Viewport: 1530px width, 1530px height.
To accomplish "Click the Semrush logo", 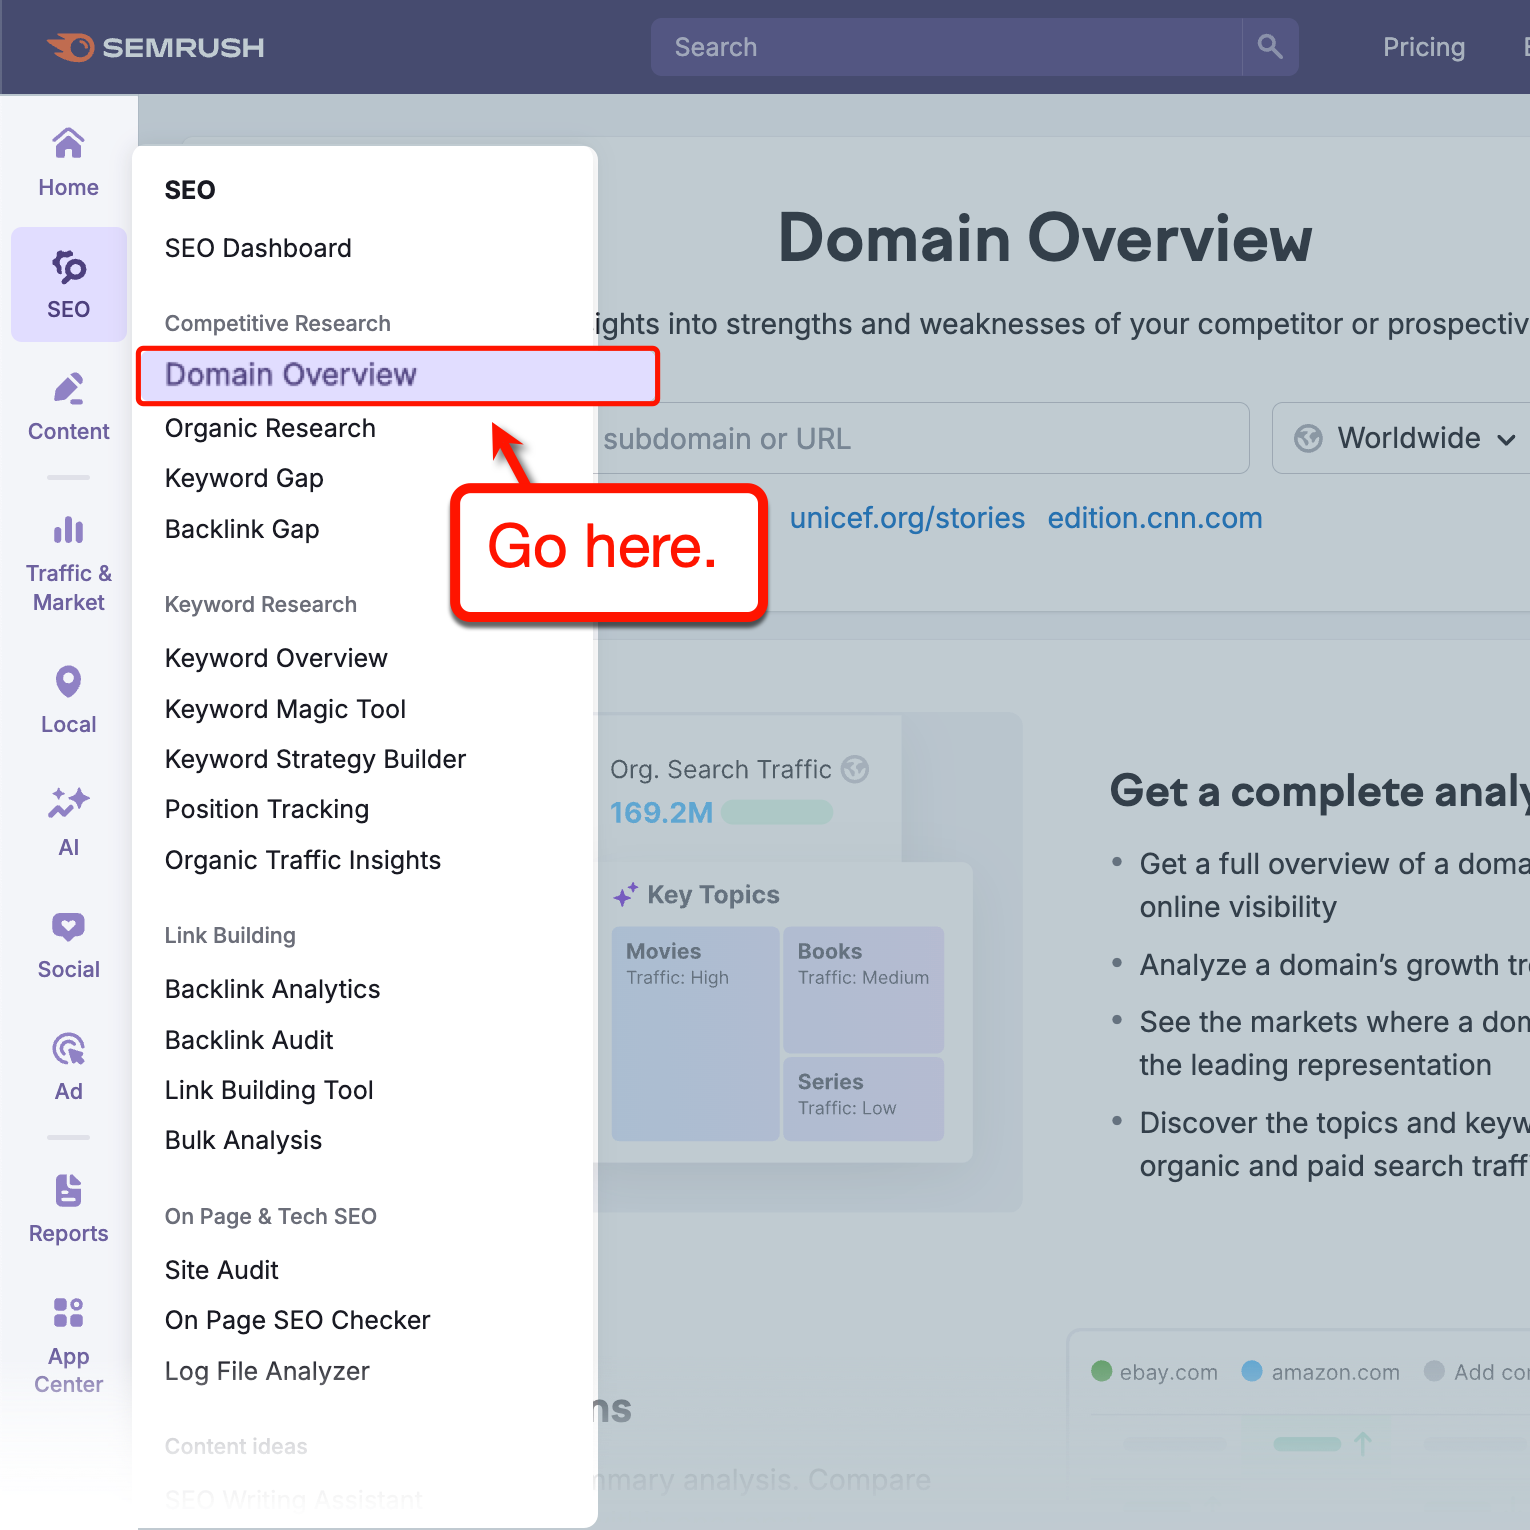I will (x=155, y=46).
